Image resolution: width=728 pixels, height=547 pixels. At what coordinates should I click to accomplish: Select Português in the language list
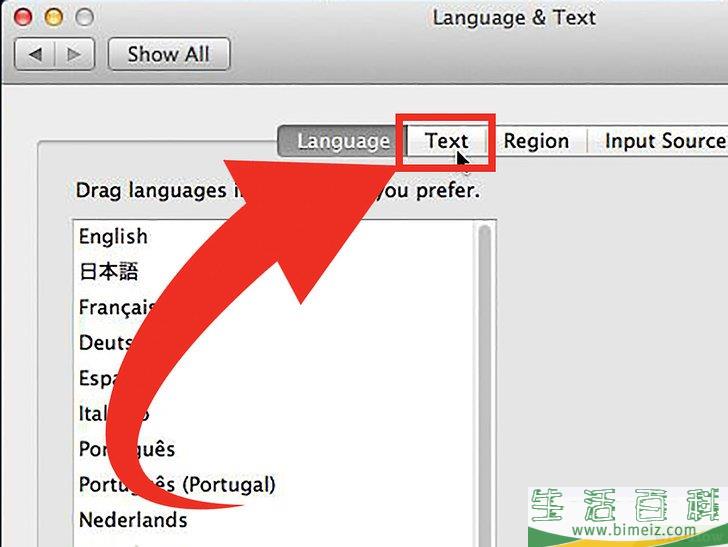(x=274, y=449)
